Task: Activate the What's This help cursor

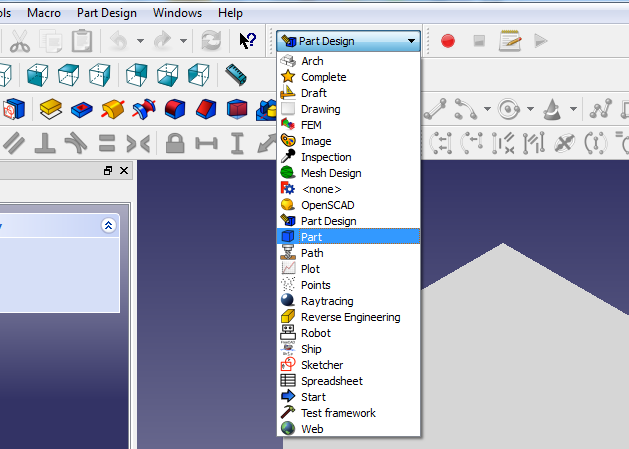Action: pyautogui.click(x=248, y=41)
